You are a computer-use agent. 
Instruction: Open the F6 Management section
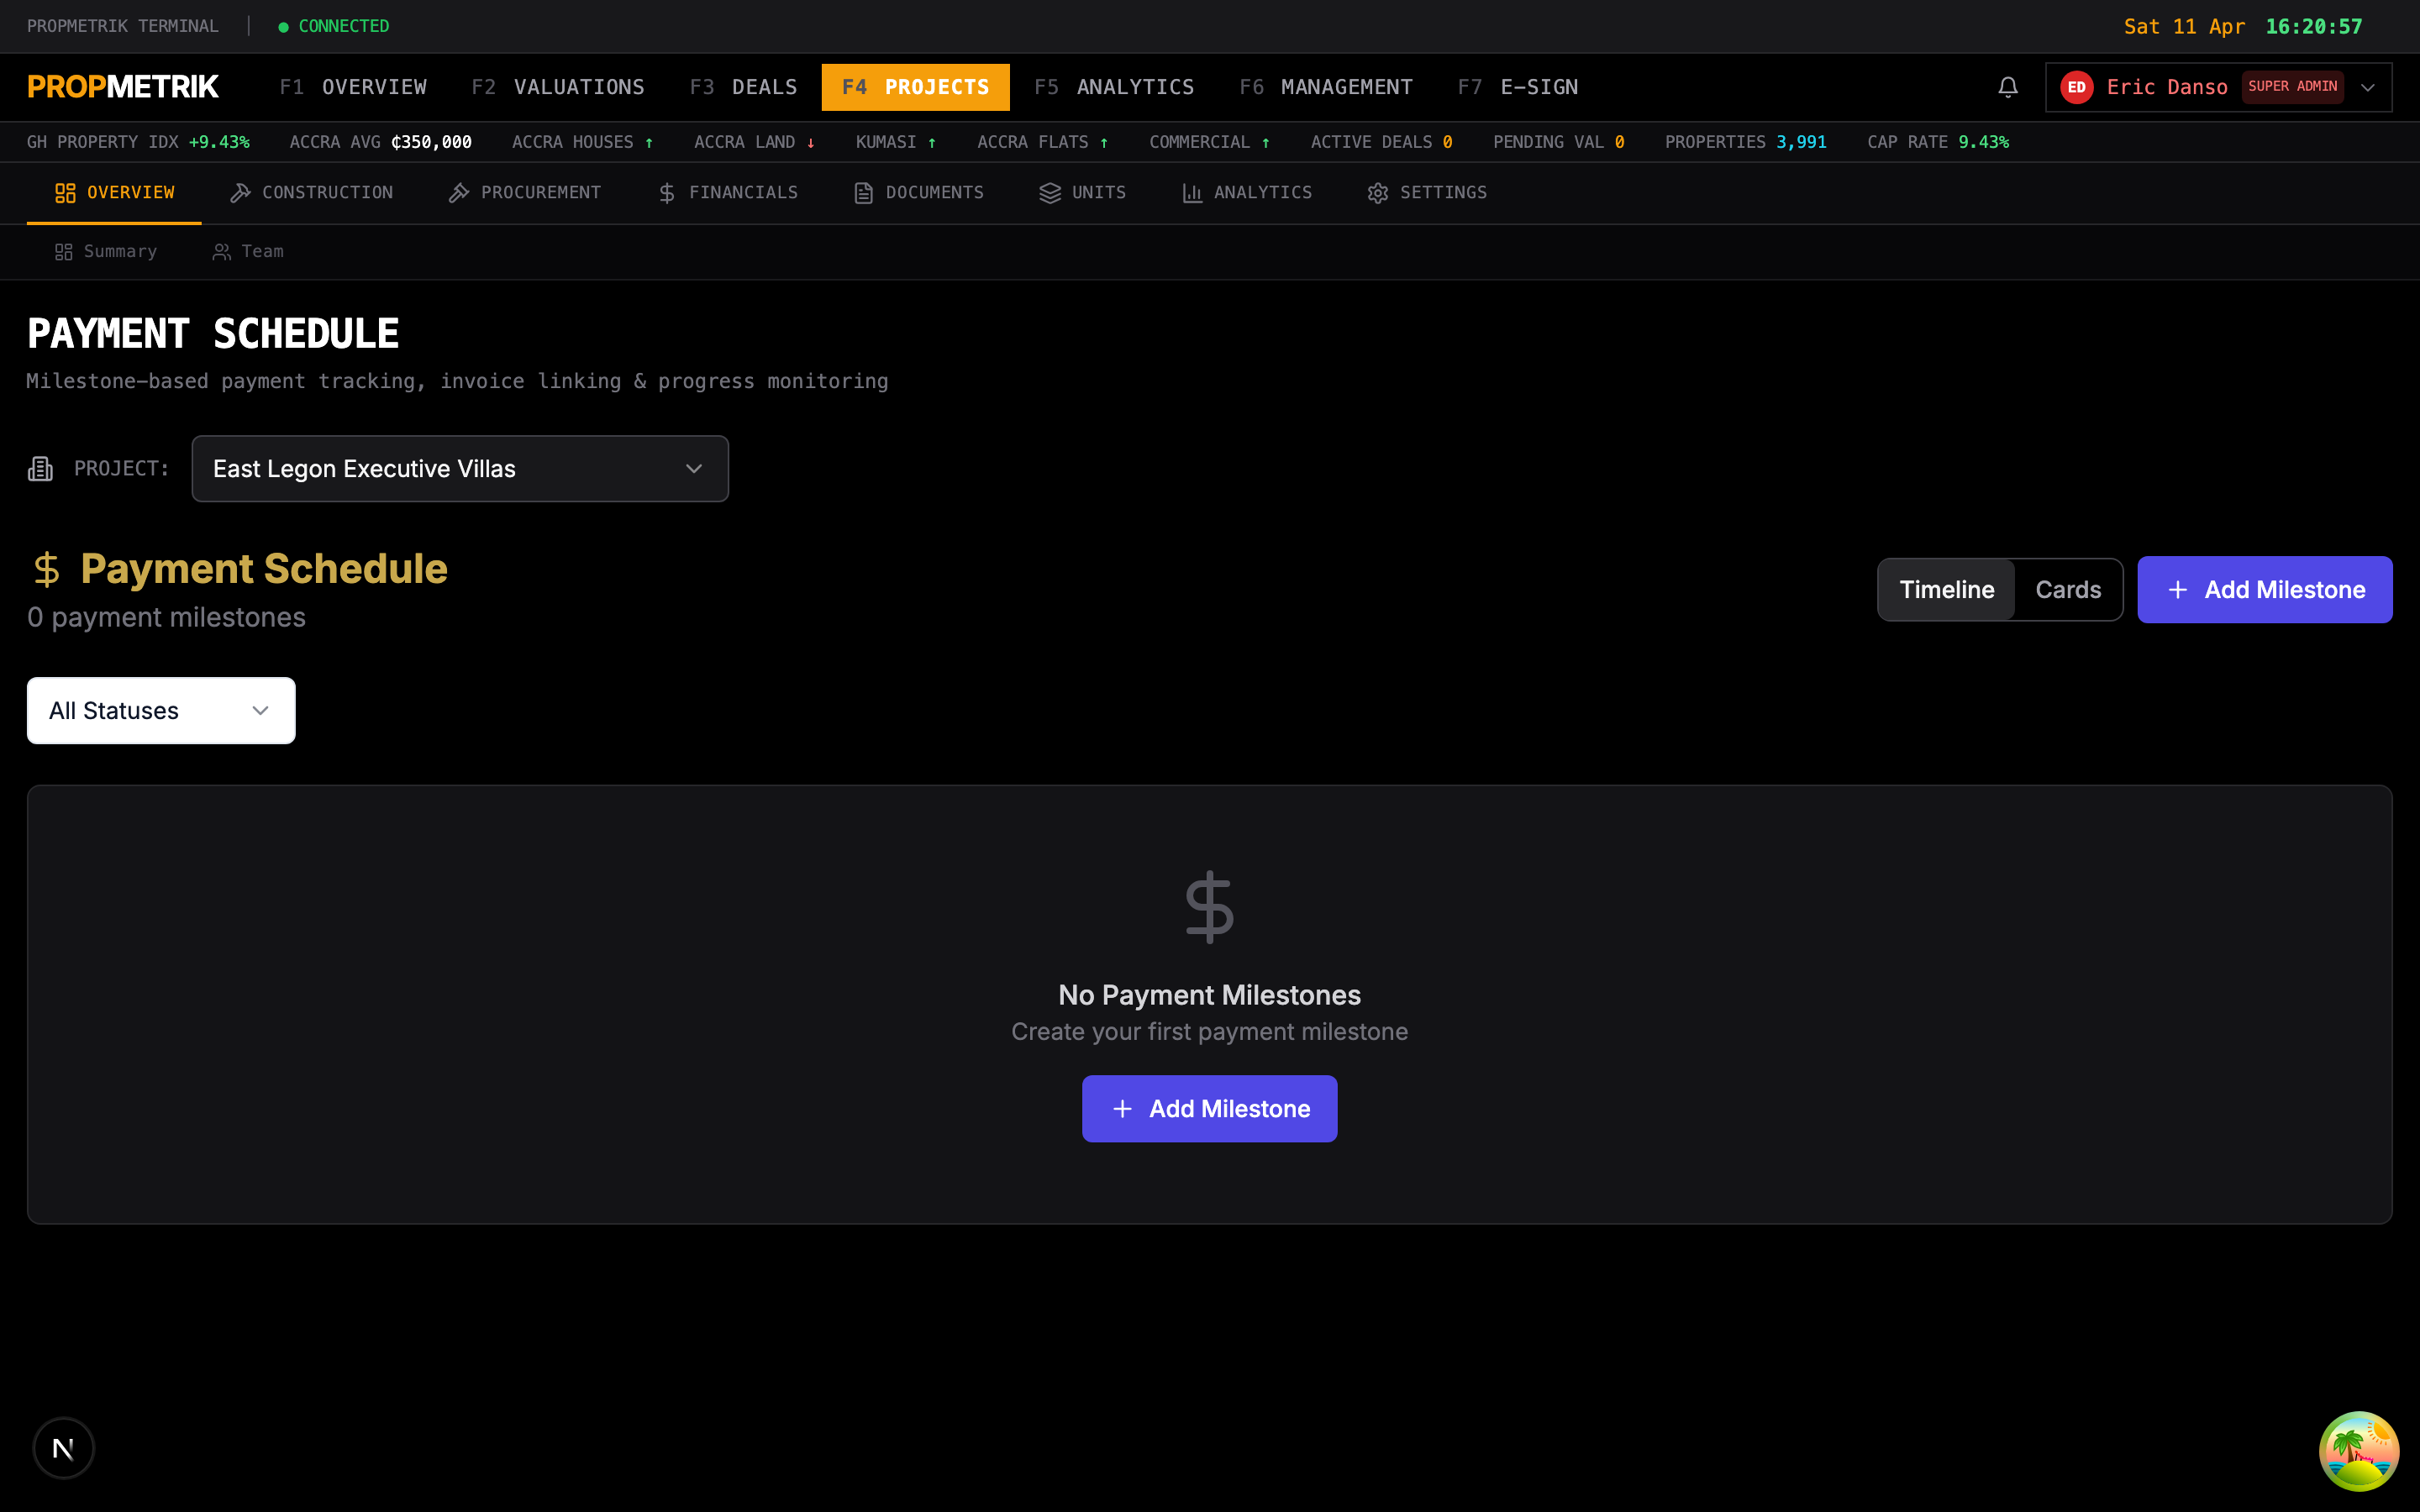click(1325, 87)
